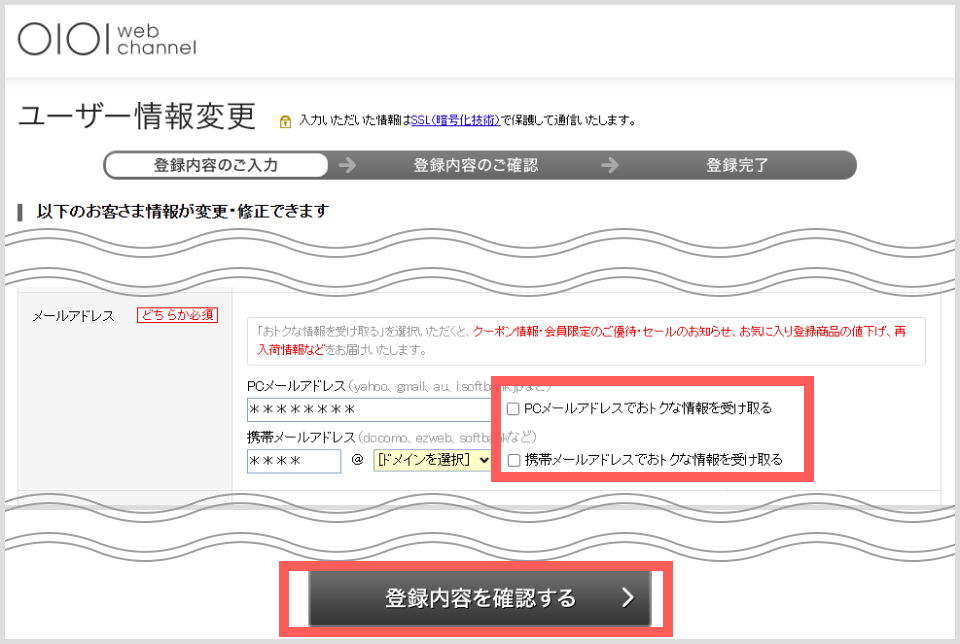Click the arrow between 登録内容のご入力 and 登録内容のご確認

[x=347, y=164]
